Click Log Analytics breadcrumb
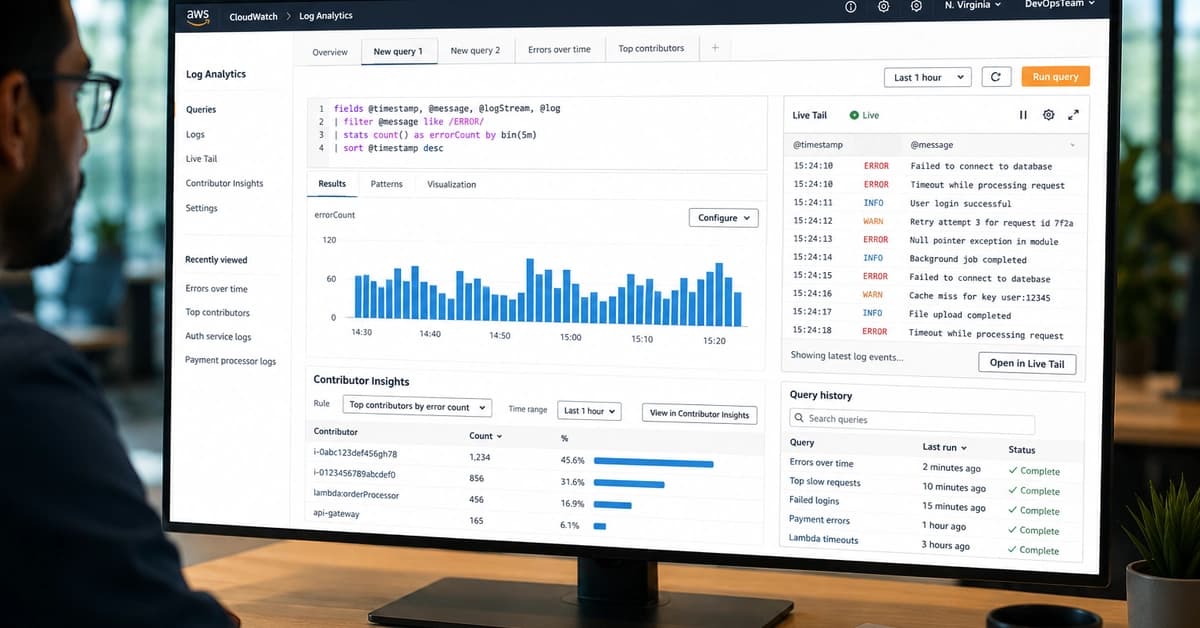1200x628 pixels. tap(326, 16)
